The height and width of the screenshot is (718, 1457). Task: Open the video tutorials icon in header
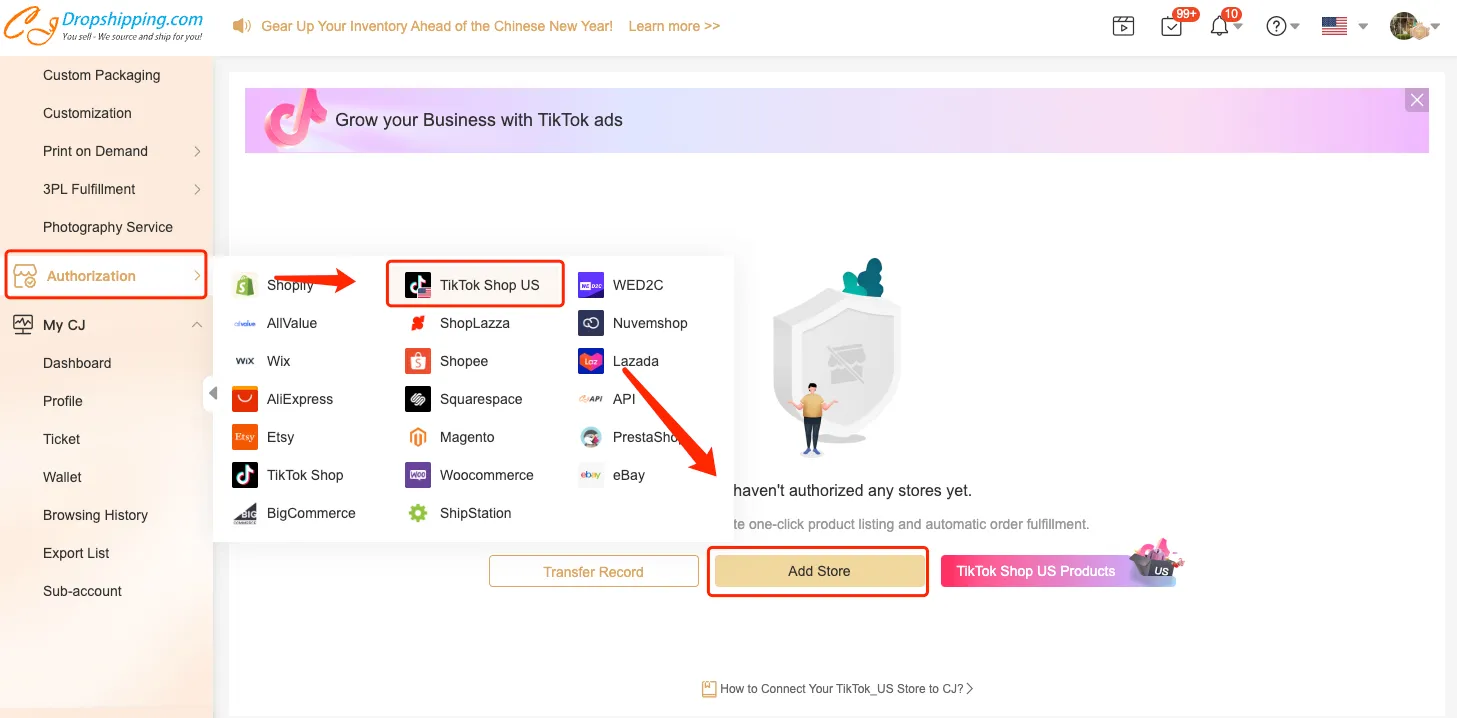[x=1123, y=26]
